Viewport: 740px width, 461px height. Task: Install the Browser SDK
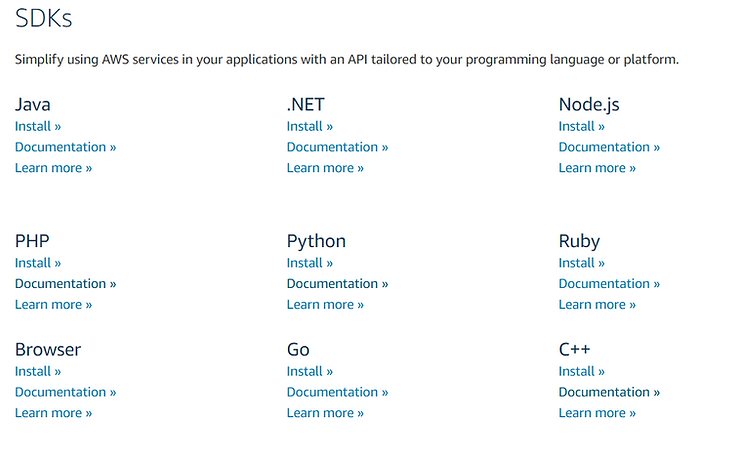tap(37, 371)
